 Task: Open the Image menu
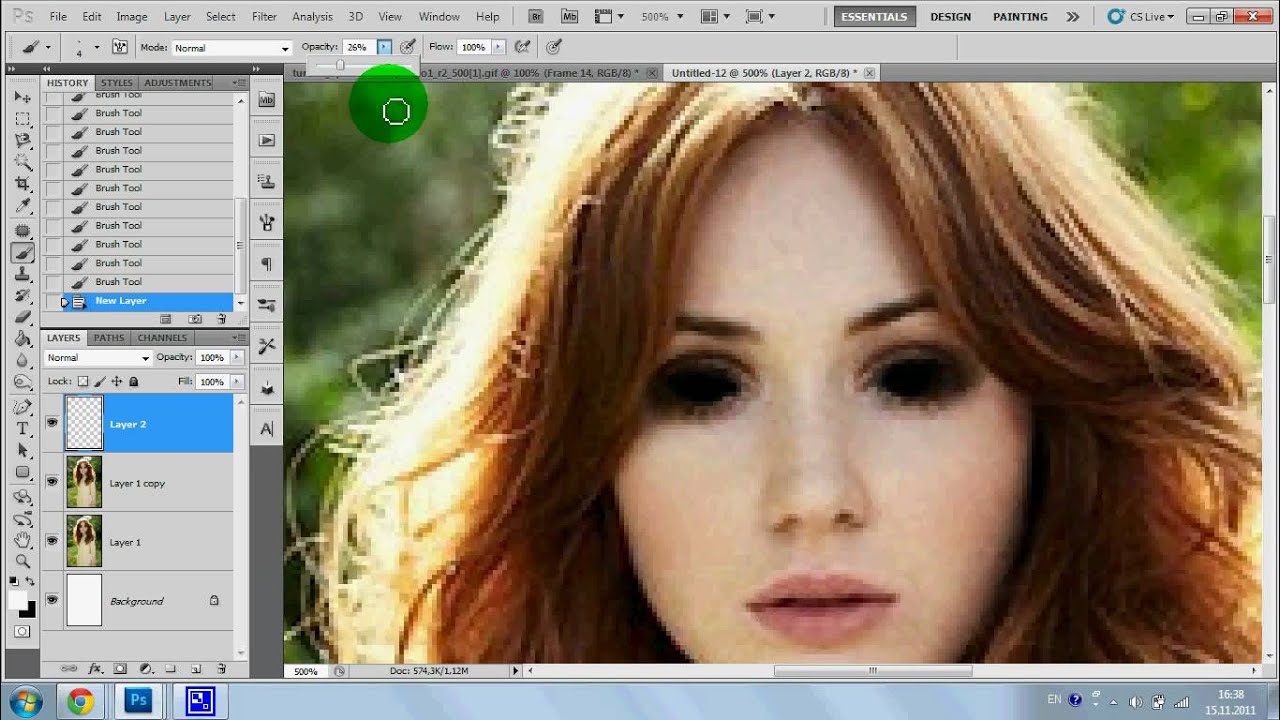click(132, 17)
